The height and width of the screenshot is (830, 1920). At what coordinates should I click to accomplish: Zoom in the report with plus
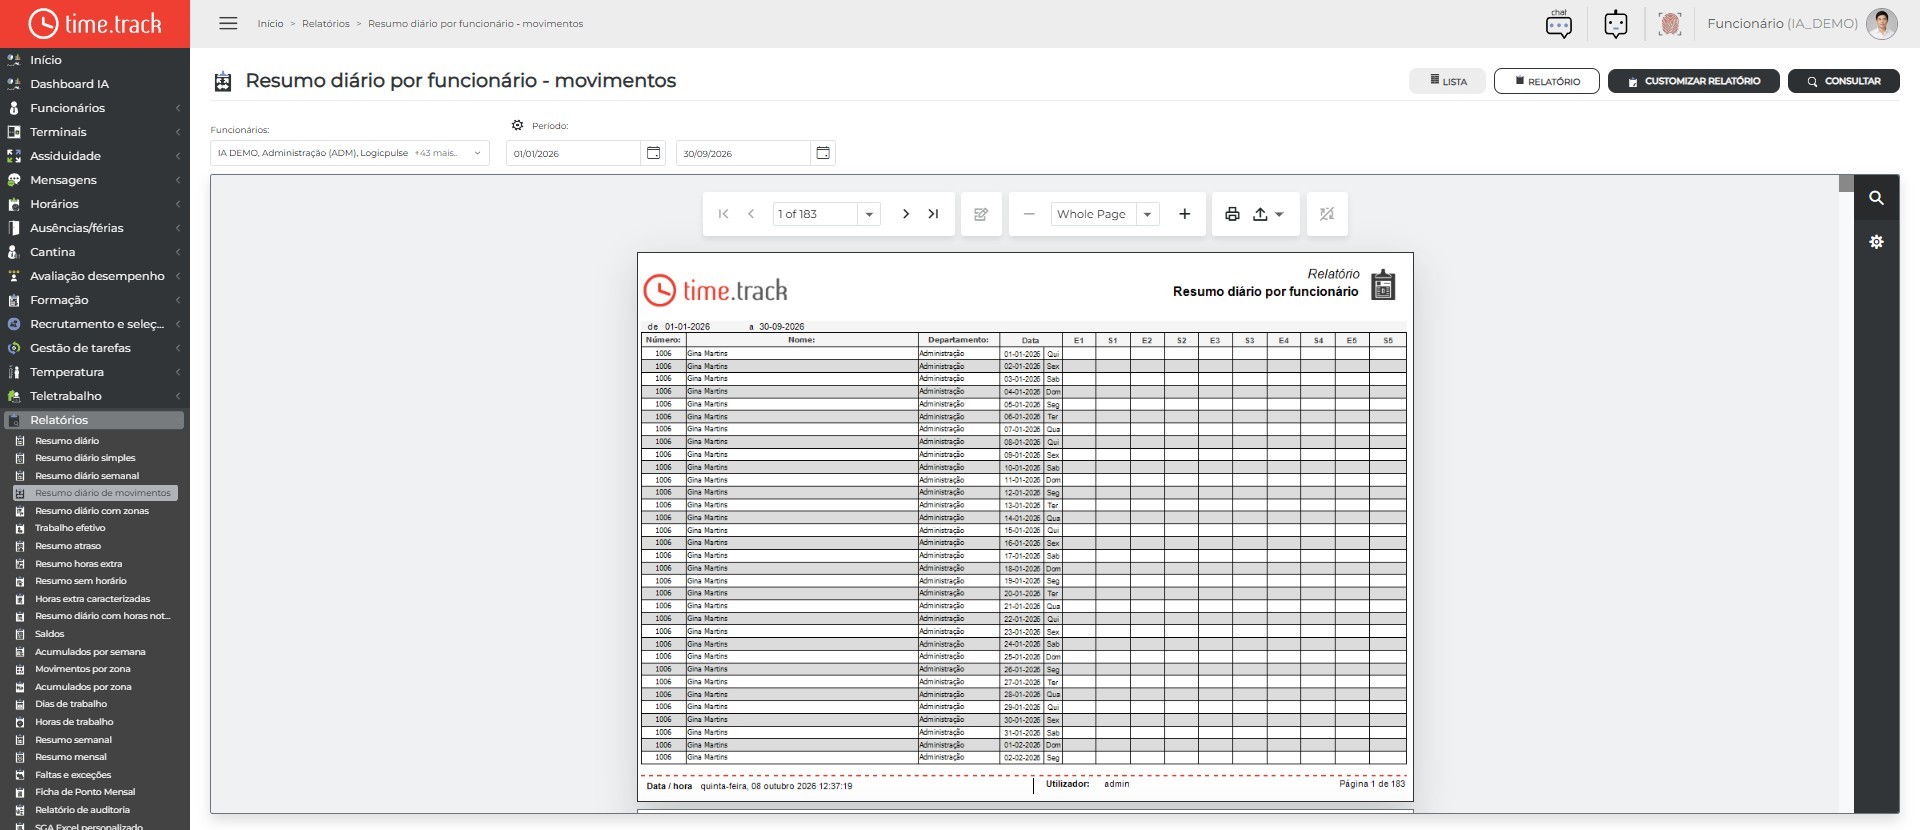coord(1184,214)
